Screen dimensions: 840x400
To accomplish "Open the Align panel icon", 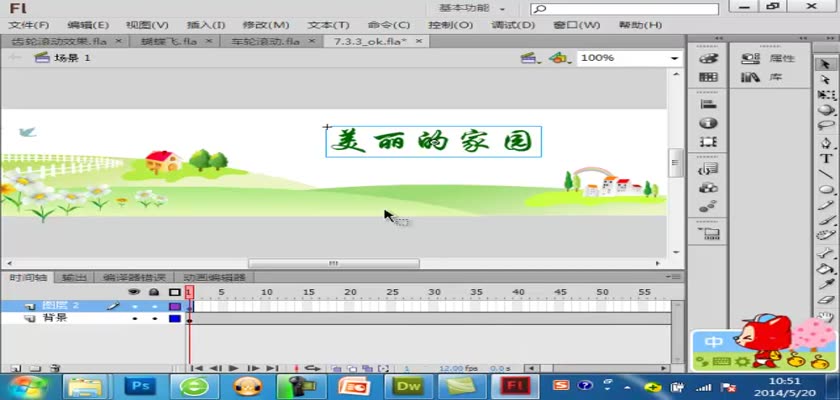I will [708, 104].
